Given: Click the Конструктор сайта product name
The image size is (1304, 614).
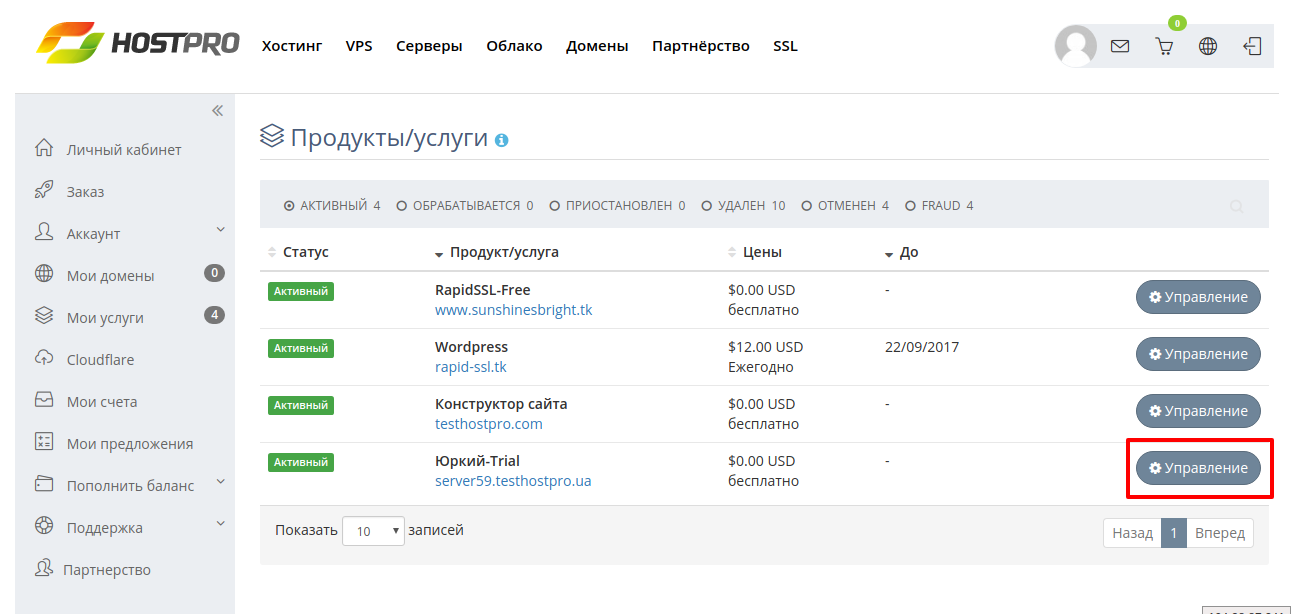Looking at the screenshot, I should 501,404.
